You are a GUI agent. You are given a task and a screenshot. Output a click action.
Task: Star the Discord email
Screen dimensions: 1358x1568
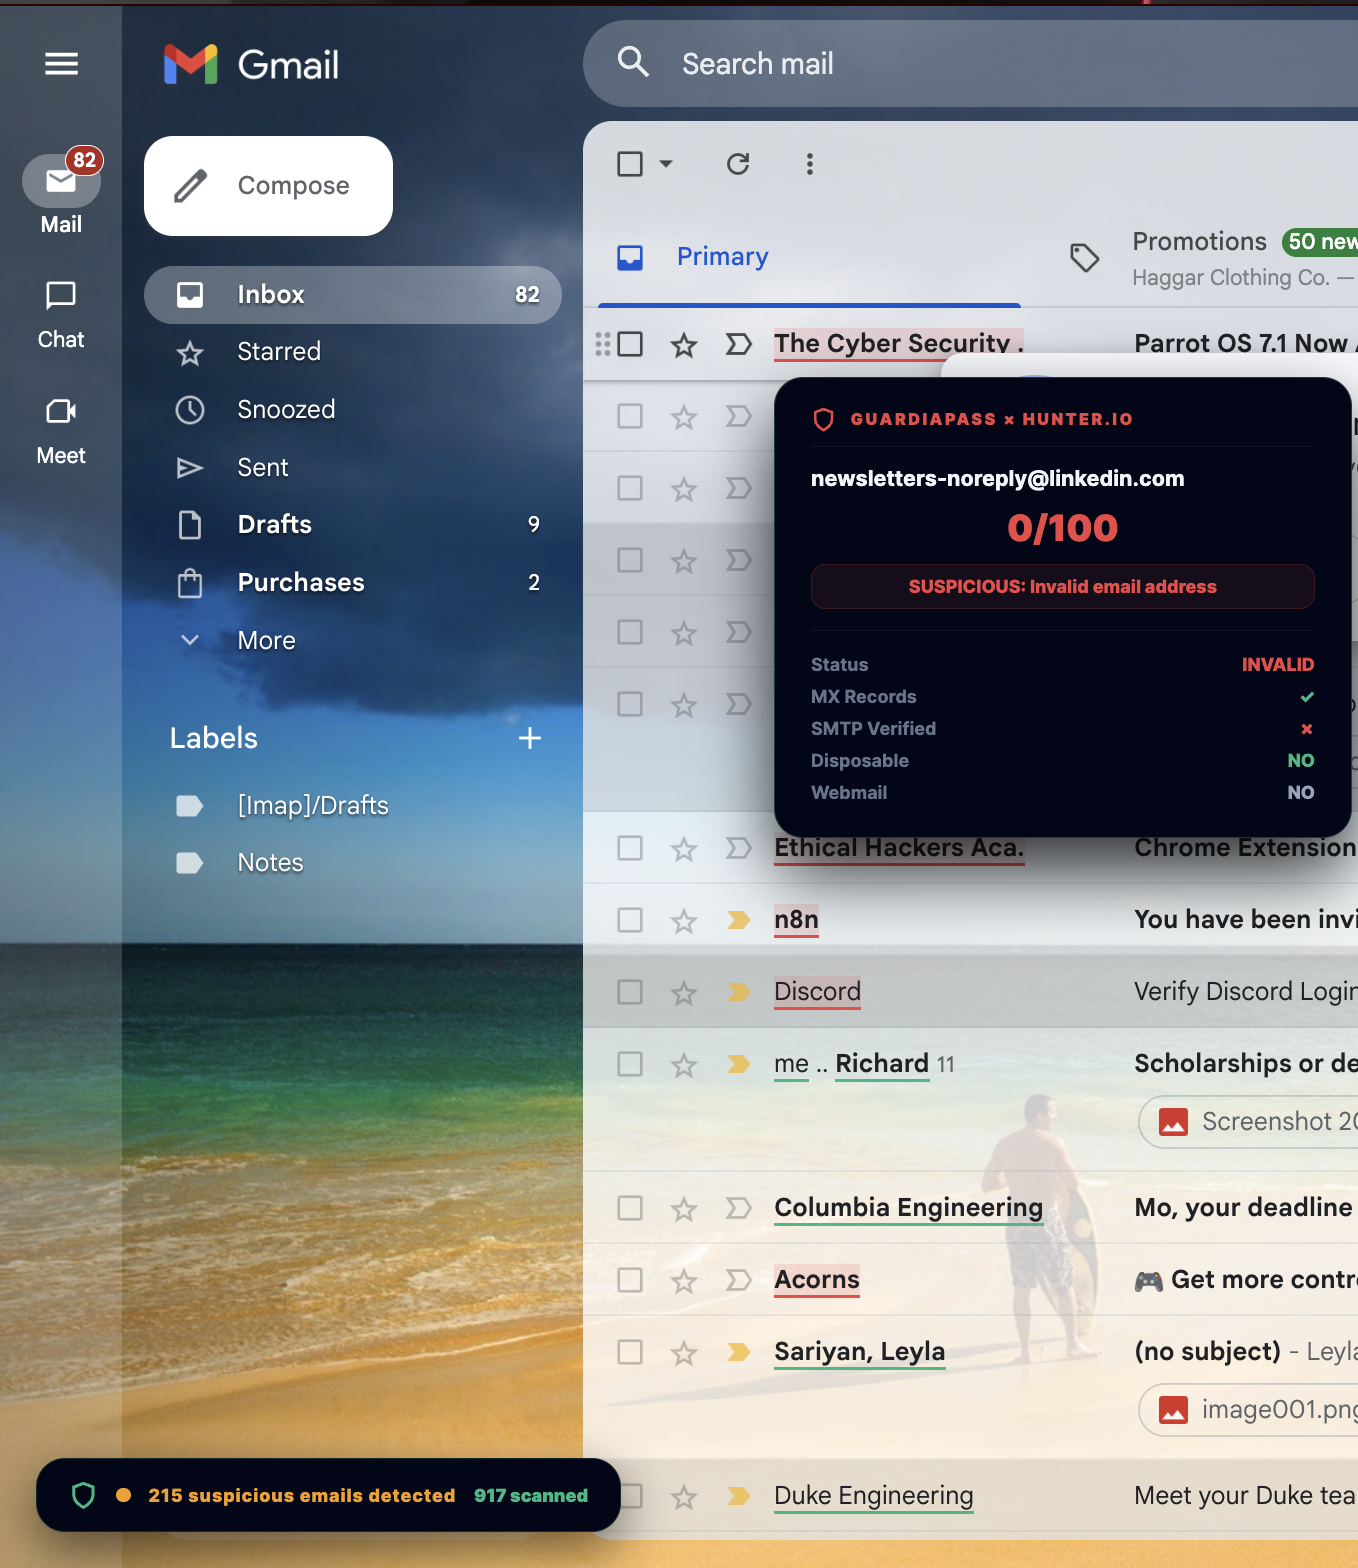click(x=684, y=993)
